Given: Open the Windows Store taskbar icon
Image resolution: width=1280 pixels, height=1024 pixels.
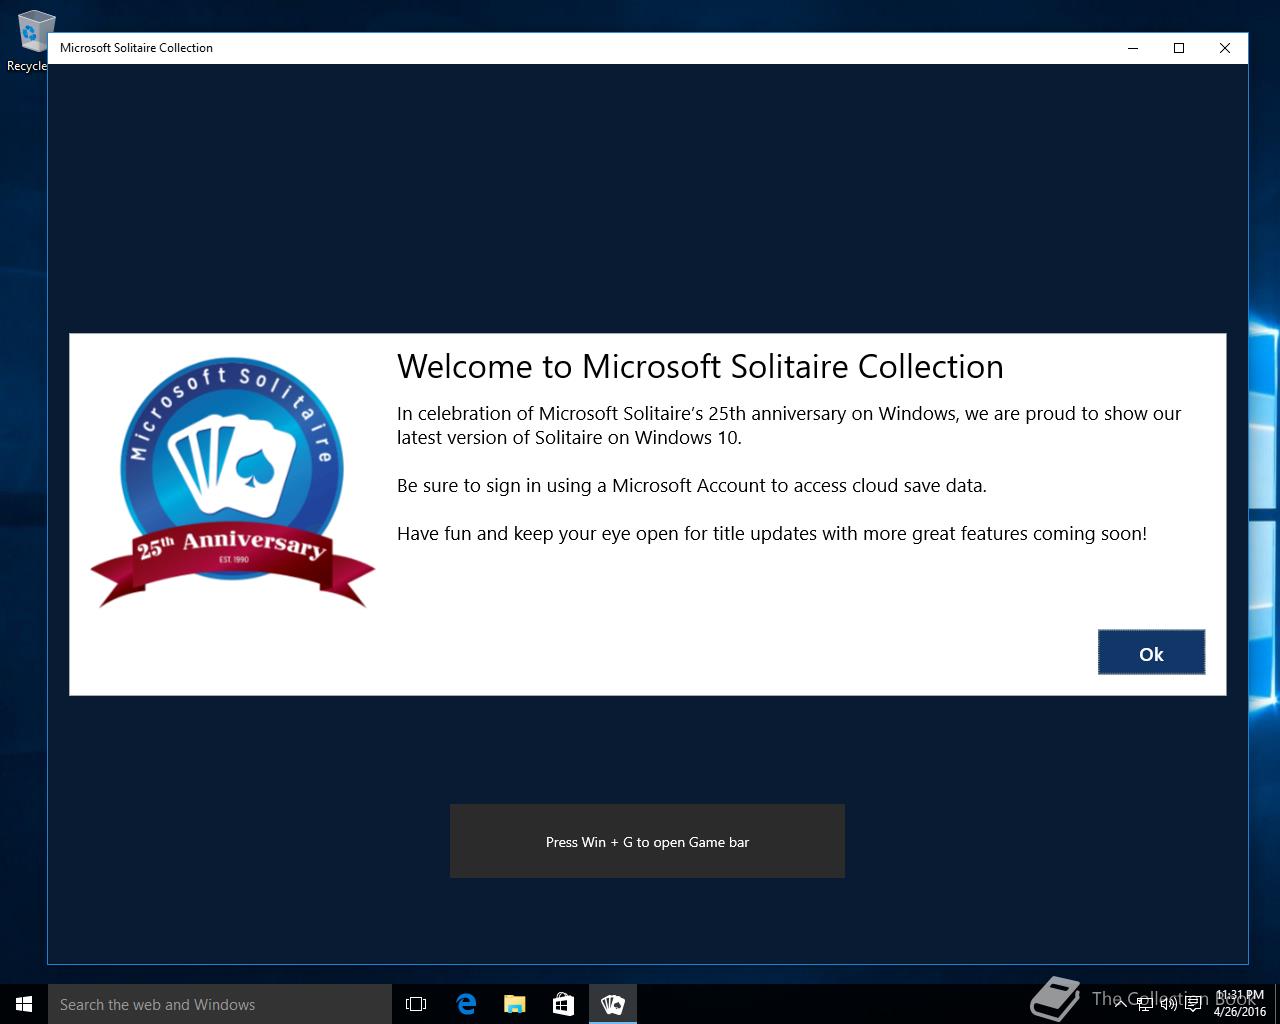Looking at the screenshot, I should click(x=563, y=1004).
